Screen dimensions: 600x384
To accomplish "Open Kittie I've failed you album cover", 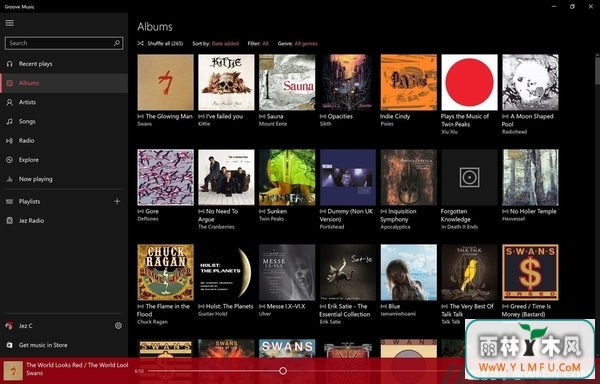I will point(226,82).
